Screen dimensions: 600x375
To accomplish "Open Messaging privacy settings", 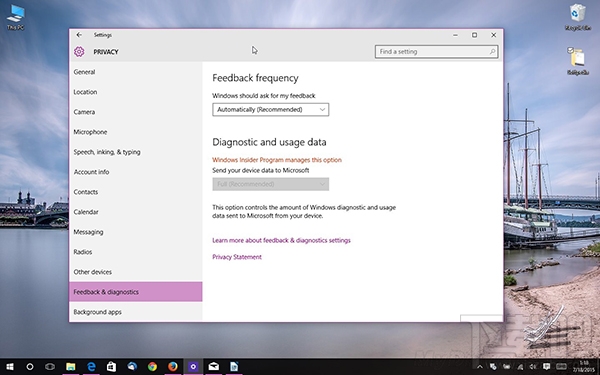I will point(135,232).
